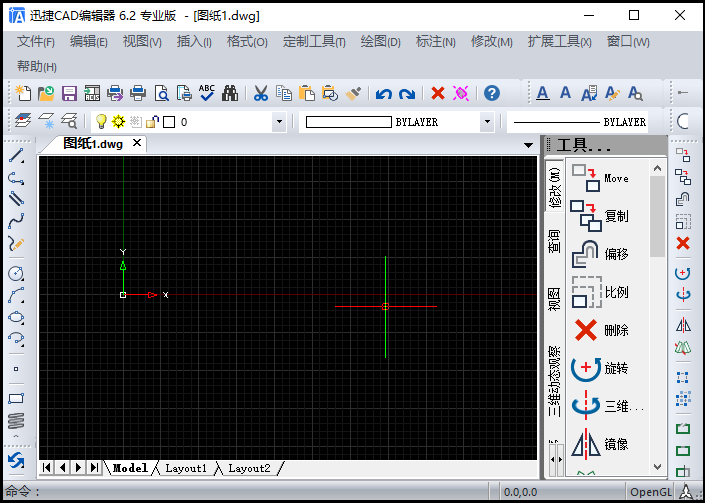Switch to the Layout1 tab

point(186,468)
